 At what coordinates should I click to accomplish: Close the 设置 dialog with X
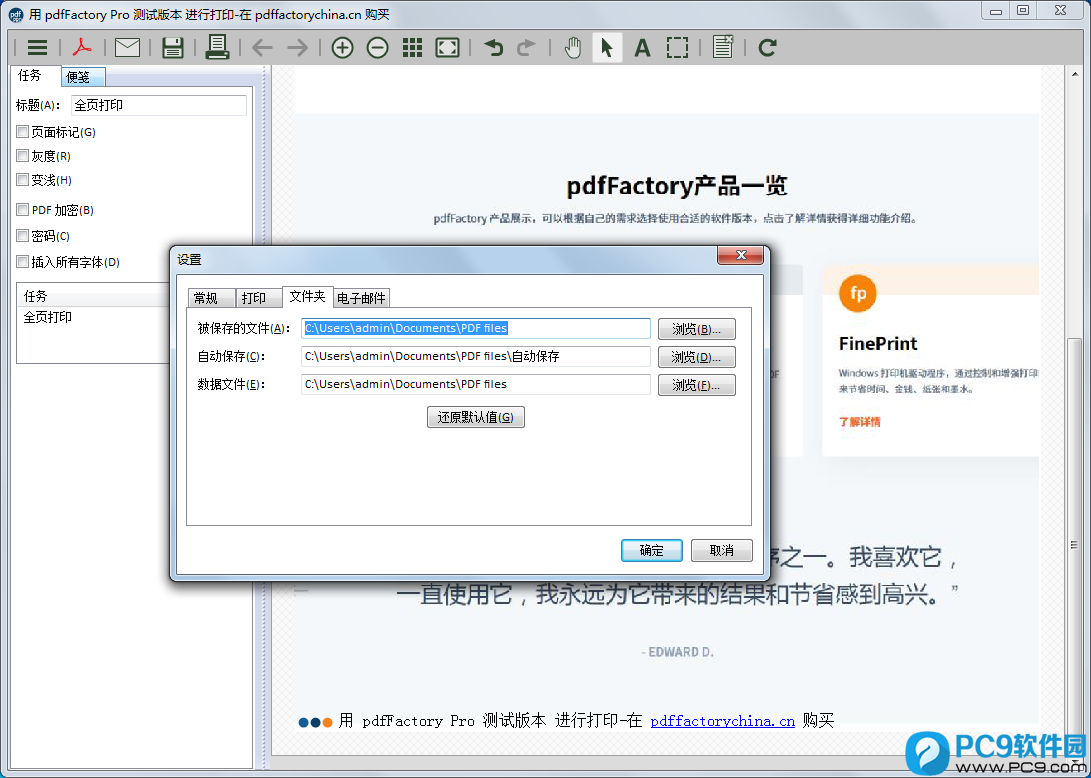(x=740, y=255)
